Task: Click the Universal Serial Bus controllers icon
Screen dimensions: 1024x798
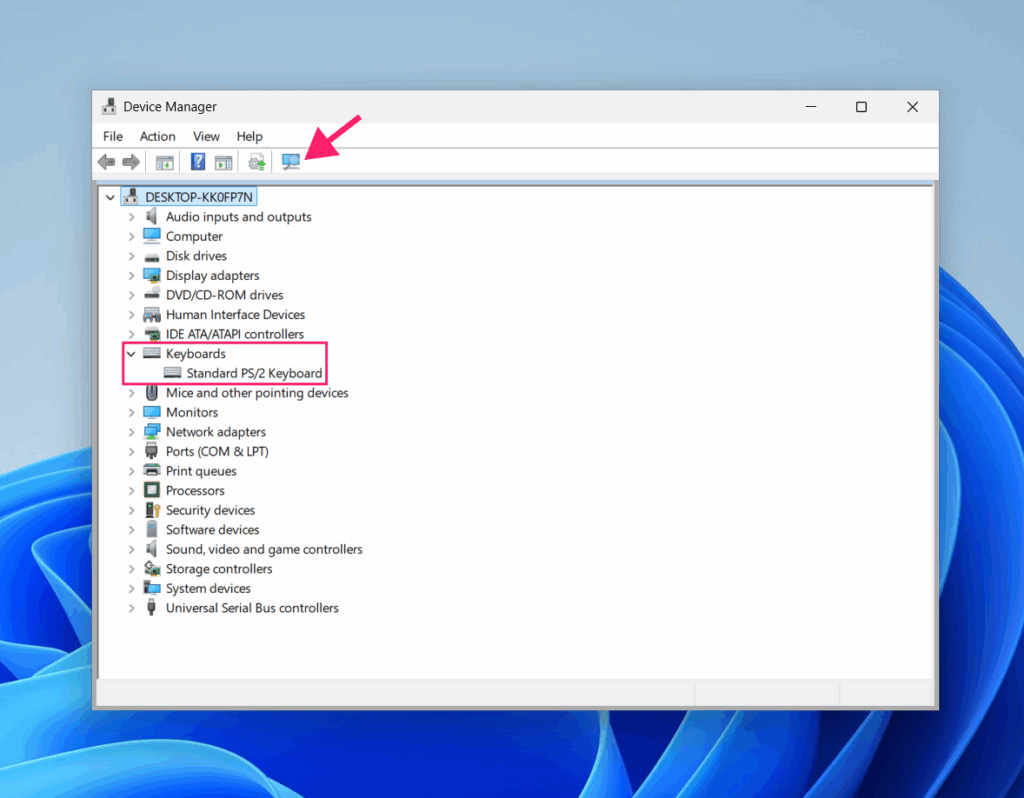Action: (x=152, y=607)
